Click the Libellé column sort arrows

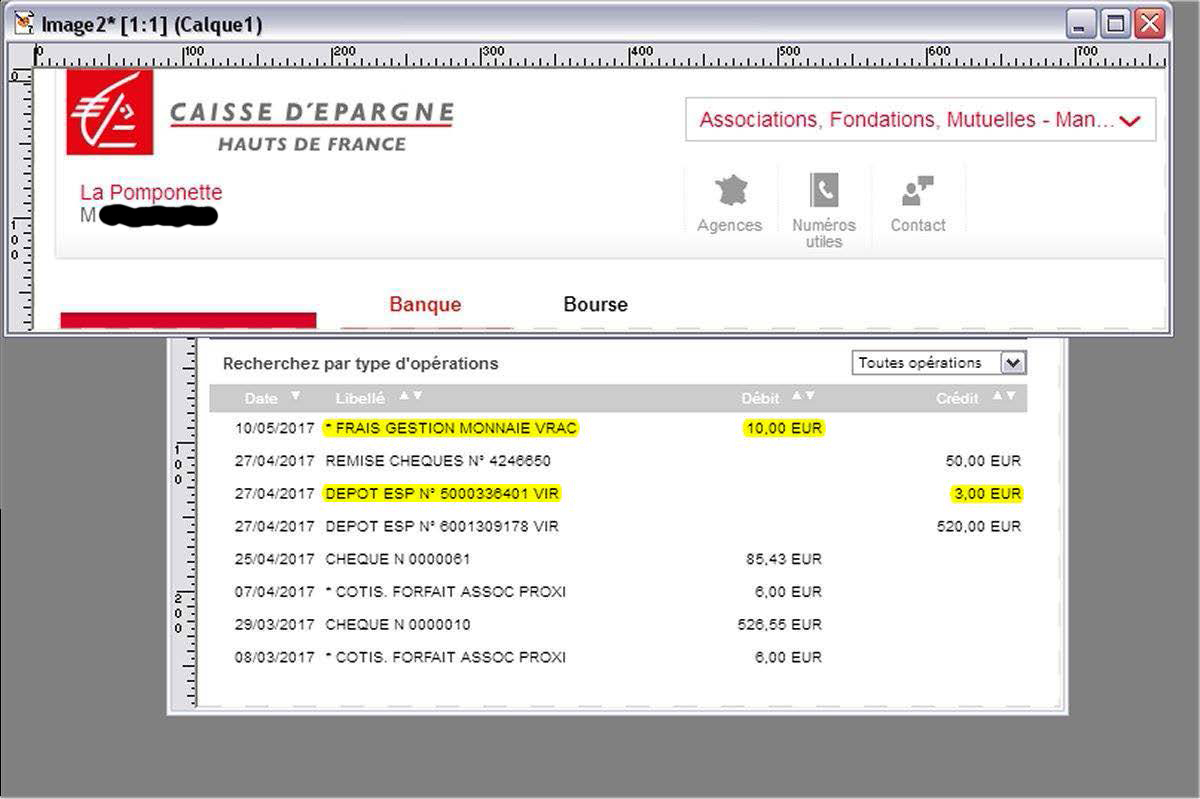point(410,396)
